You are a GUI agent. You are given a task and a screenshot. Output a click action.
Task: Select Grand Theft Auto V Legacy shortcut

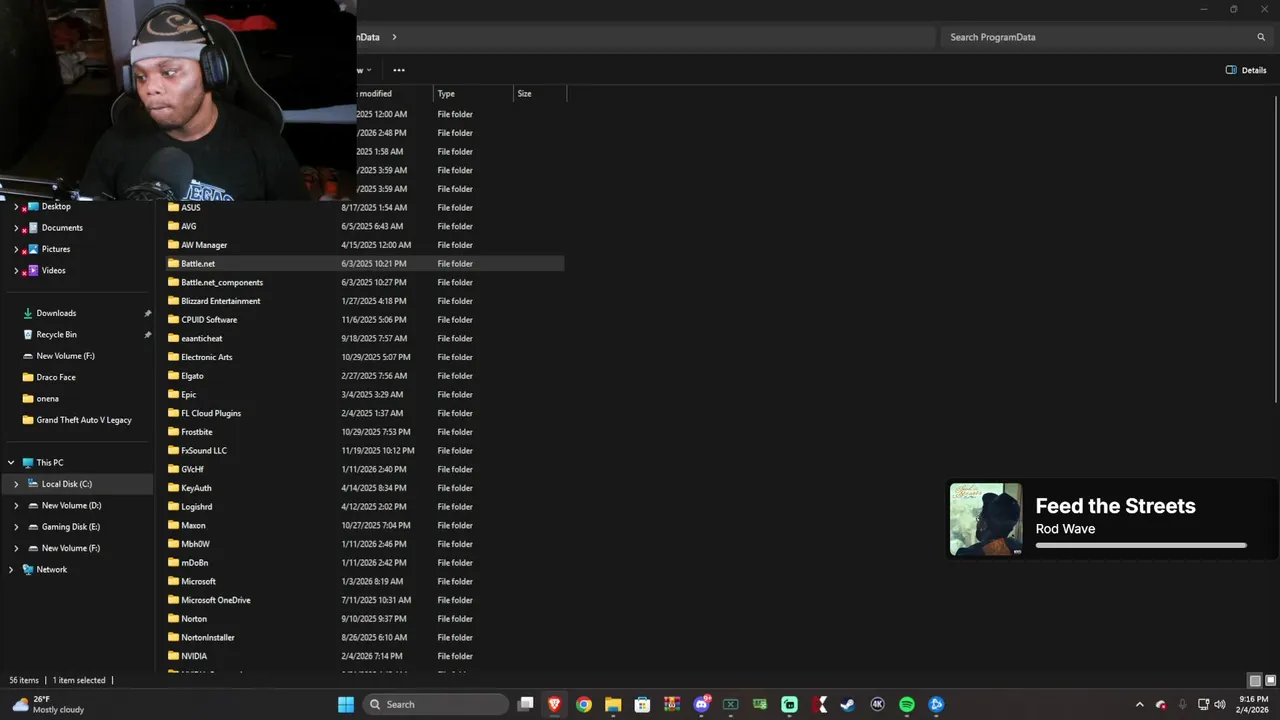(84, 420)
